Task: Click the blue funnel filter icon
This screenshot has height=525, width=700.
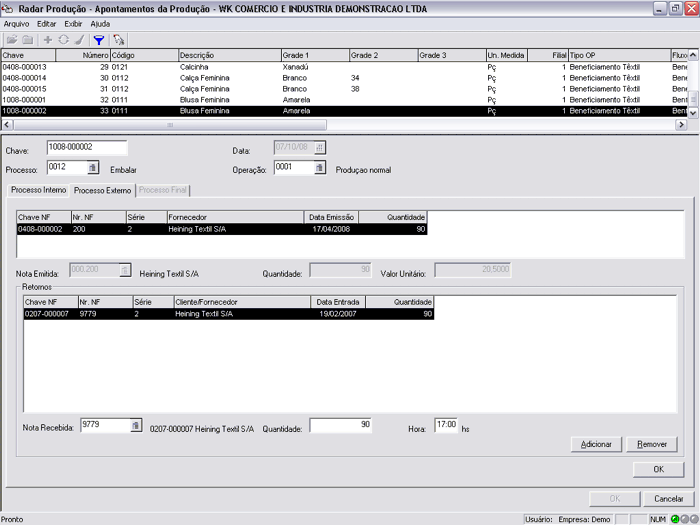Action: (98, 39)
